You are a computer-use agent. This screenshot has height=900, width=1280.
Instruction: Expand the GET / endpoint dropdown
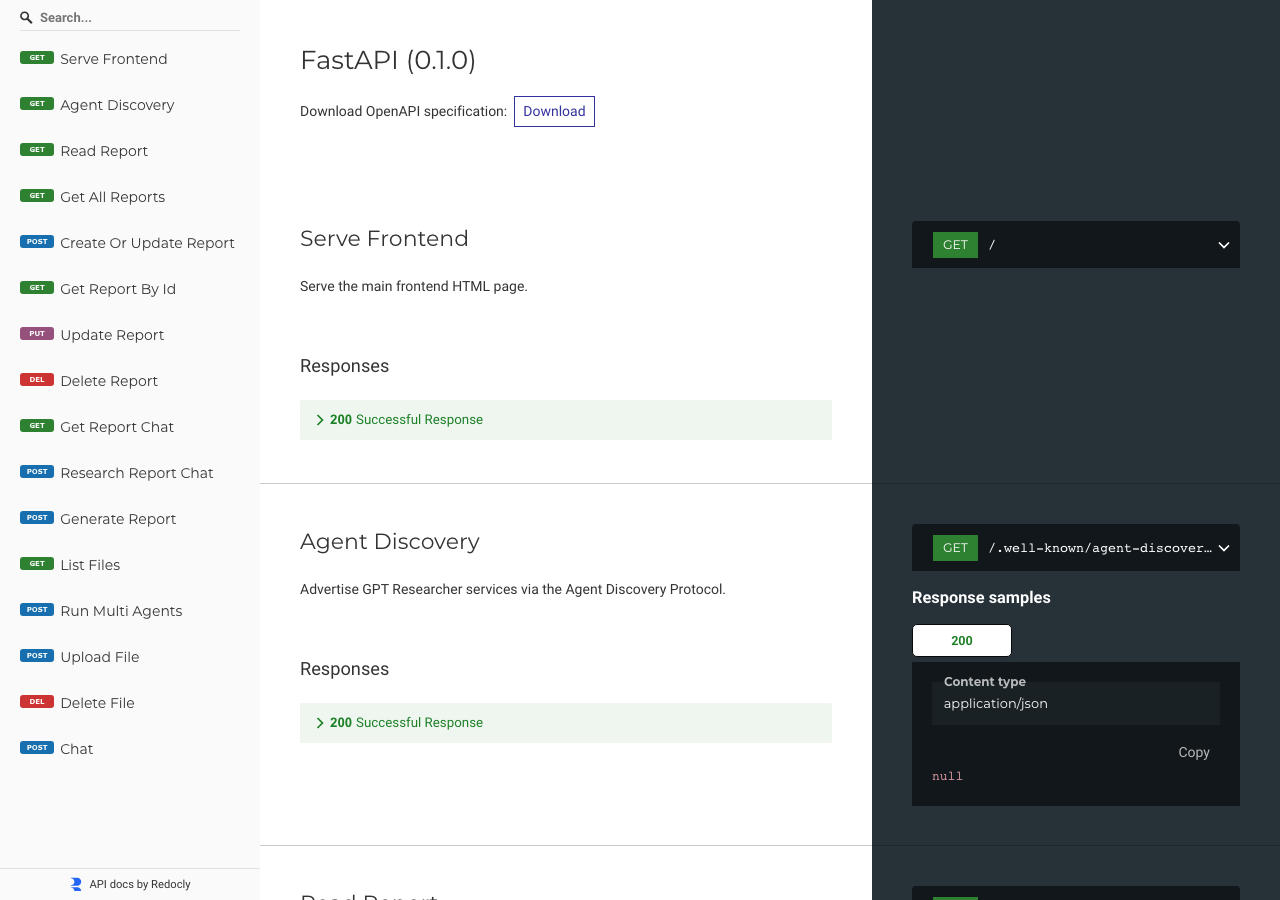[x=1076, y=245]
